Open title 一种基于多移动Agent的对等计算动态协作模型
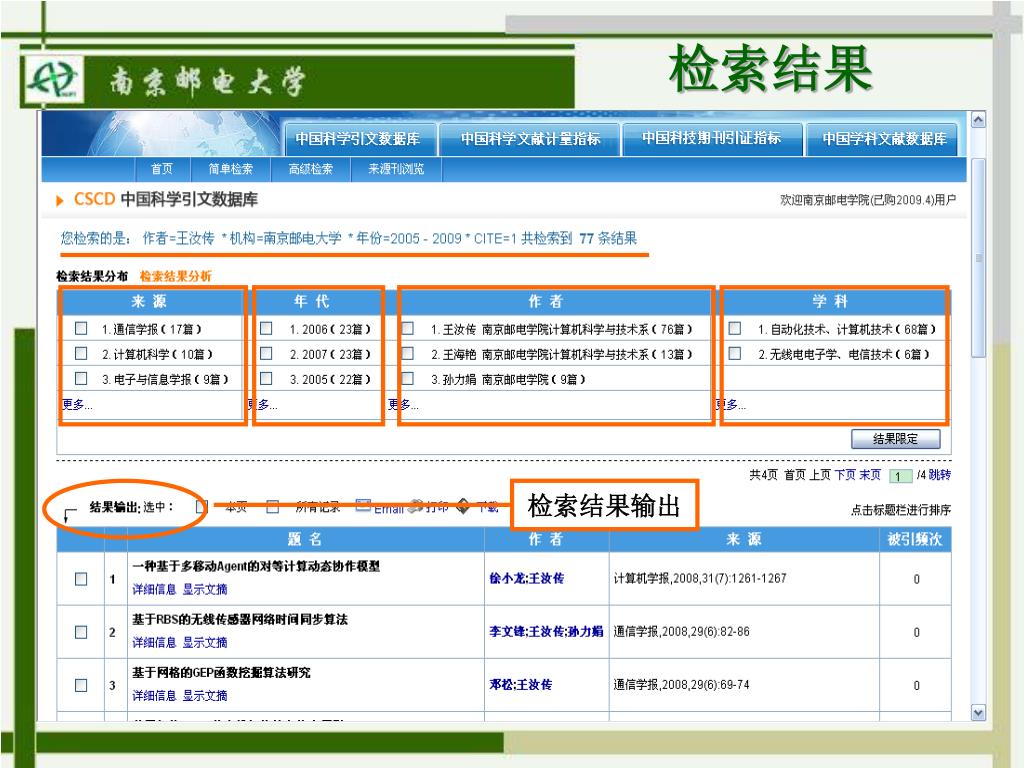This screenshot has height=768, width=1024. point(256,566)
